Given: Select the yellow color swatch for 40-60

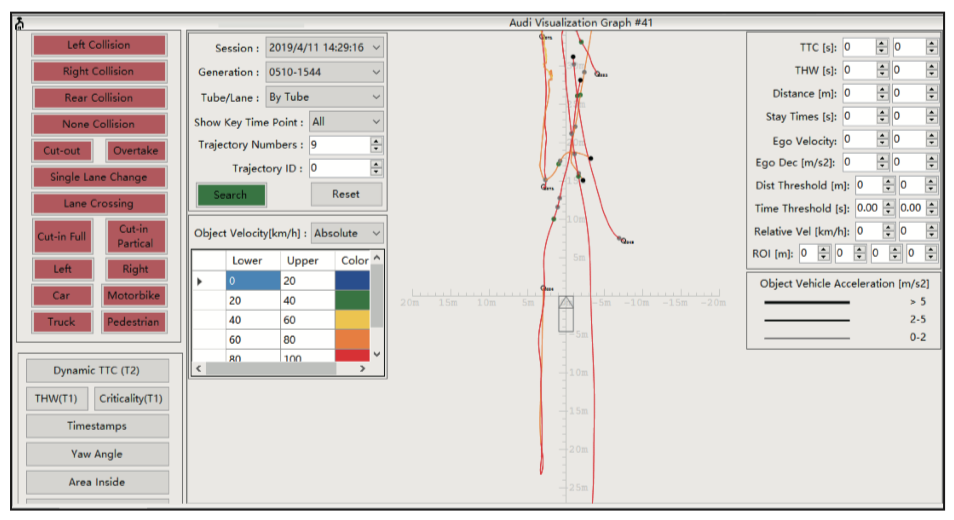Looking at the screenshot, I should click(352, 320).
